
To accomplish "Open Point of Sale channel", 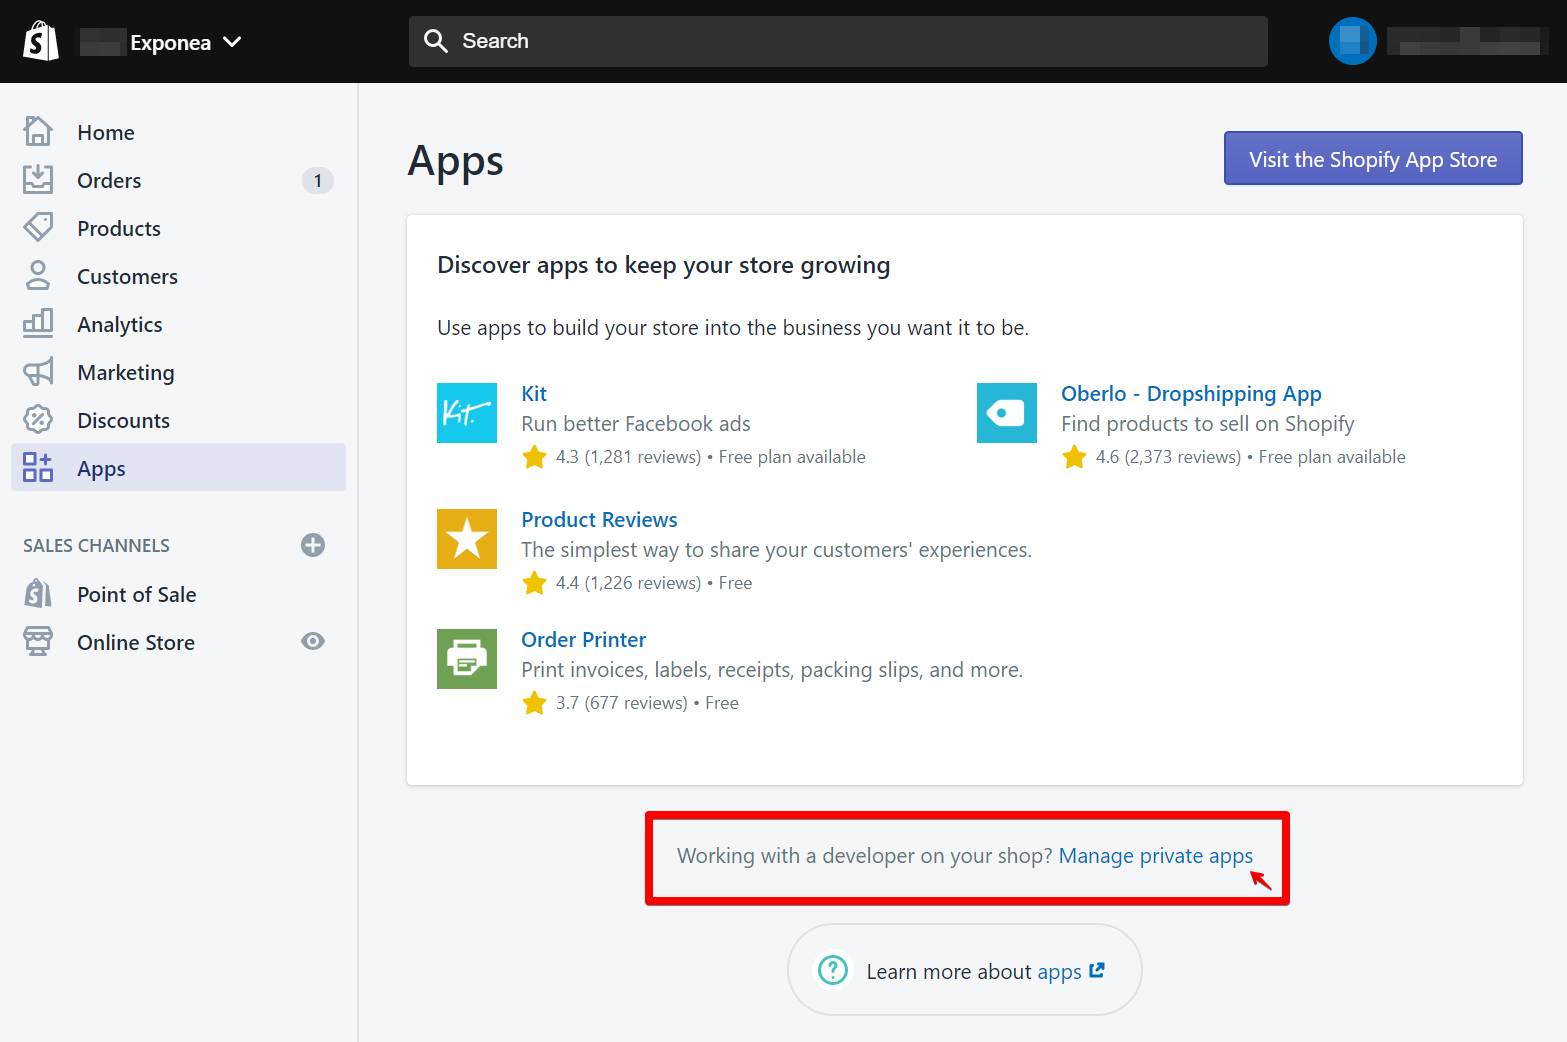I will click(x=136, y=594).
